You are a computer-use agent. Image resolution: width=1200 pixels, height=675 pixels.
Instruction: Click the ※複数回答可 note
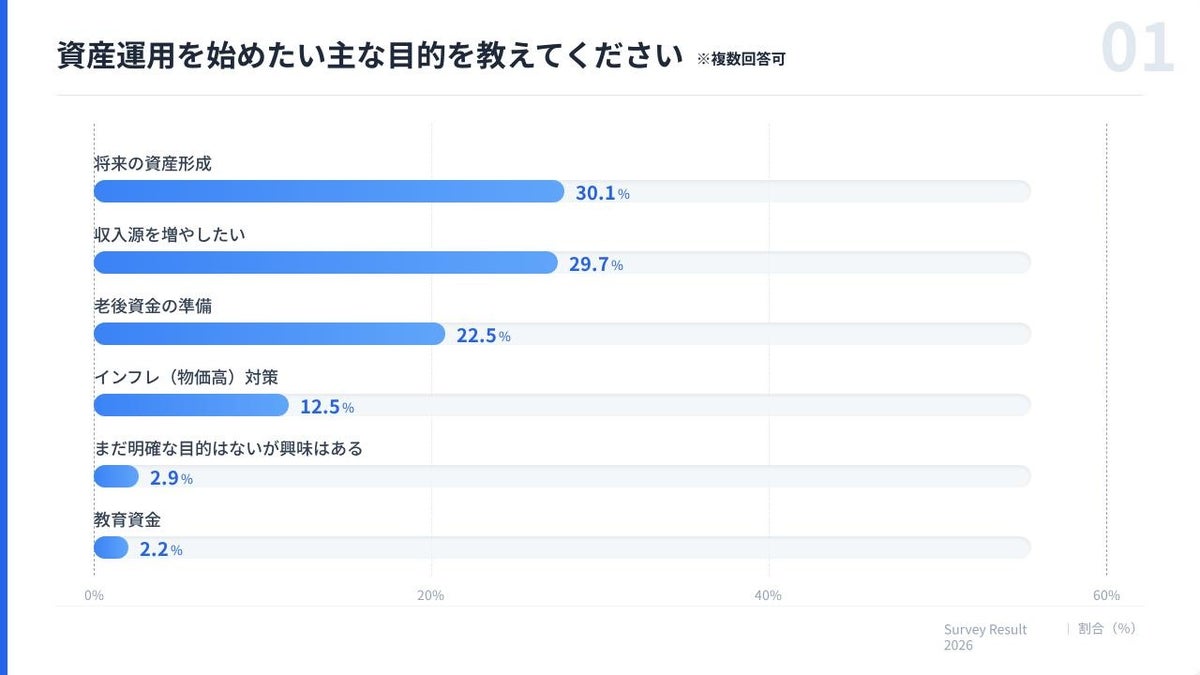(741, 59)
